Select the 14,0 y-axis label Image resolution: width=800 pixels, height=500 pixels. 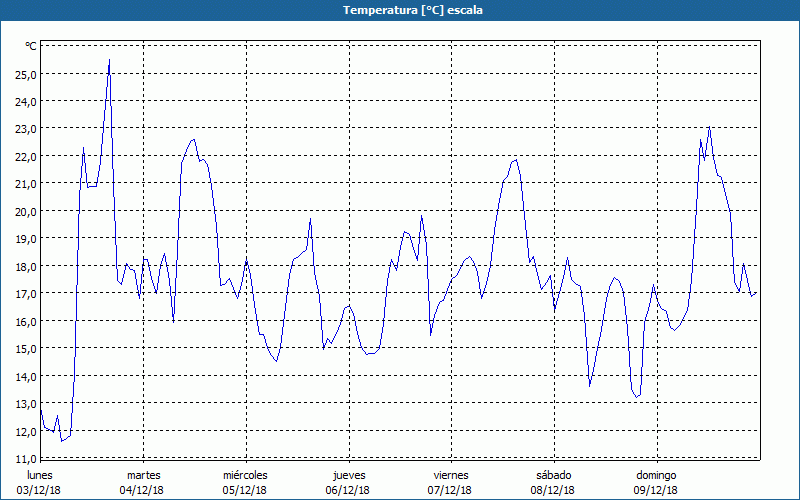point(26,377)
